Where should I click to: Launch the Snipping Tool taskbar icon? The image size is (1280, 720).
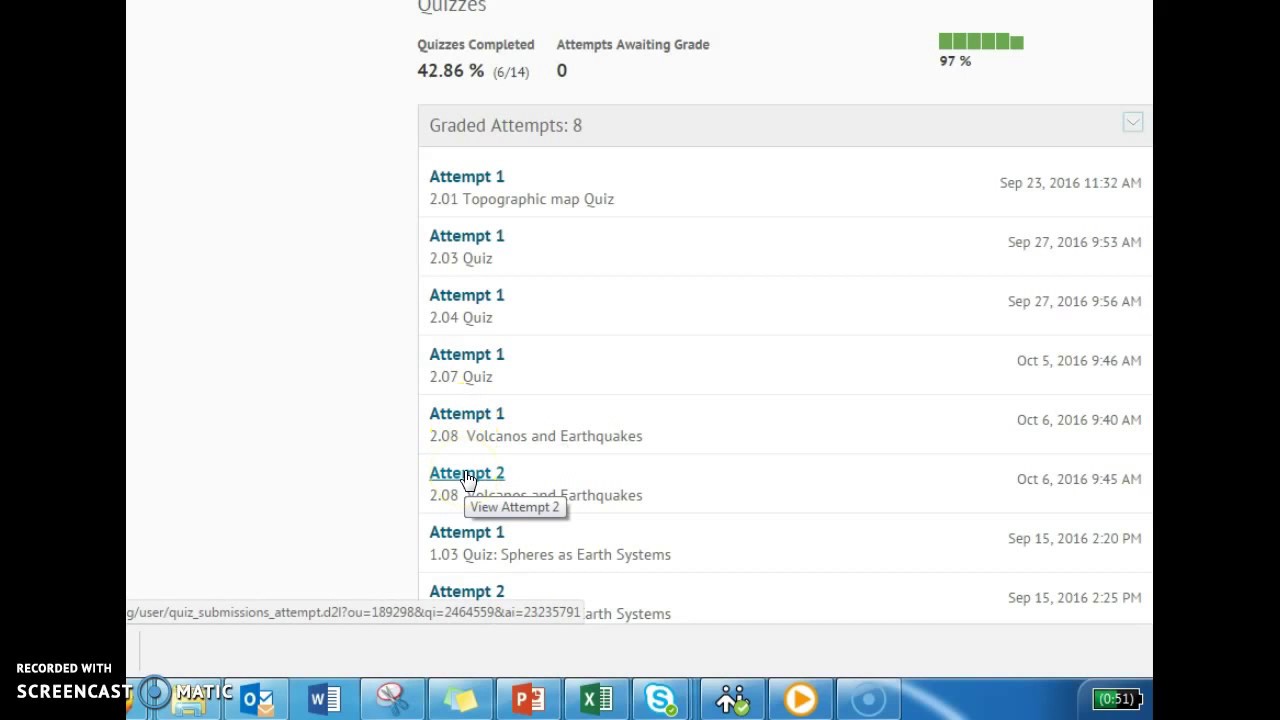pyautogui.click(x=392, y=698)
